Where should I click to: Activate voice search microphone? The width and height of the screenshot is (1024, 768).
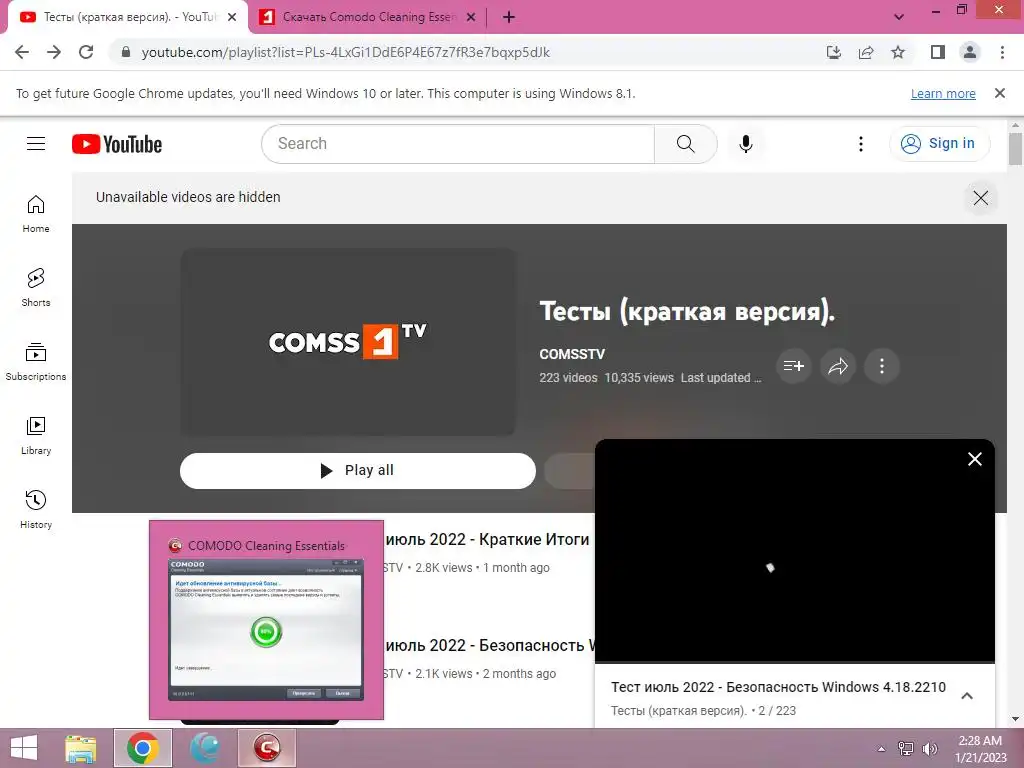745,144
